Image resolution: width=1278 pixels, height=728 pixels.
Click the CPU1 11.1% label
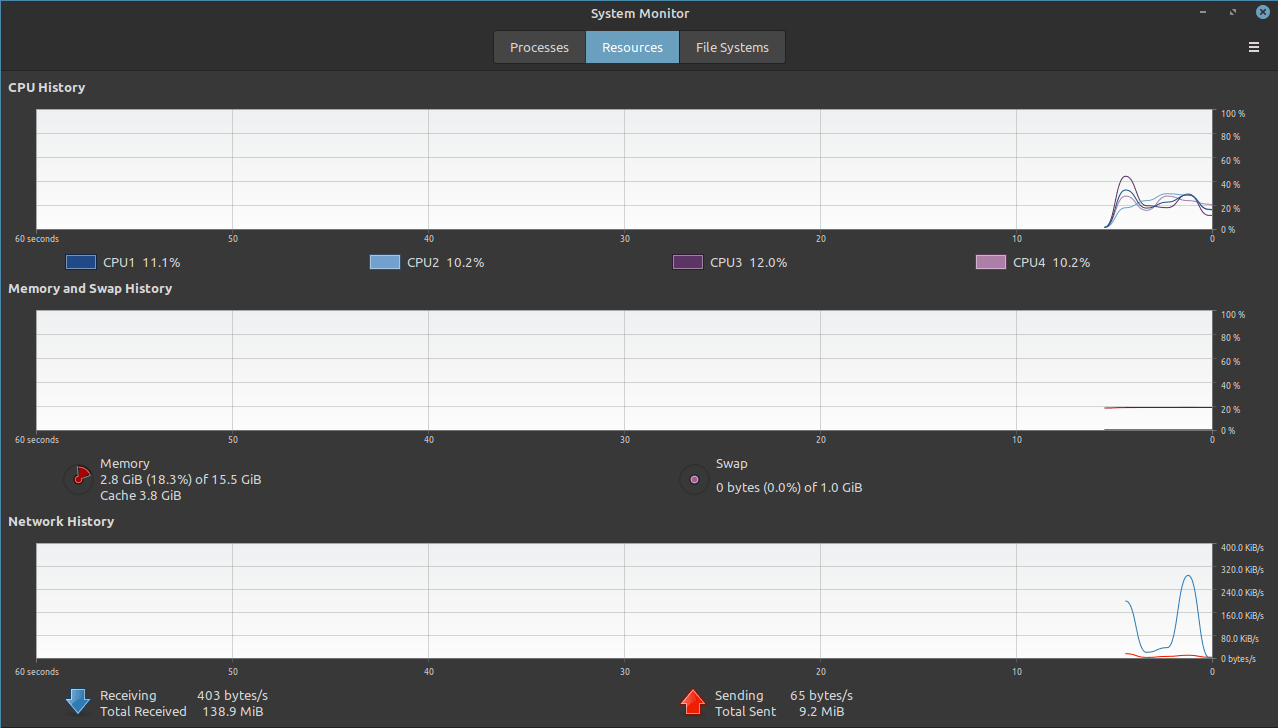click(142, 262)
